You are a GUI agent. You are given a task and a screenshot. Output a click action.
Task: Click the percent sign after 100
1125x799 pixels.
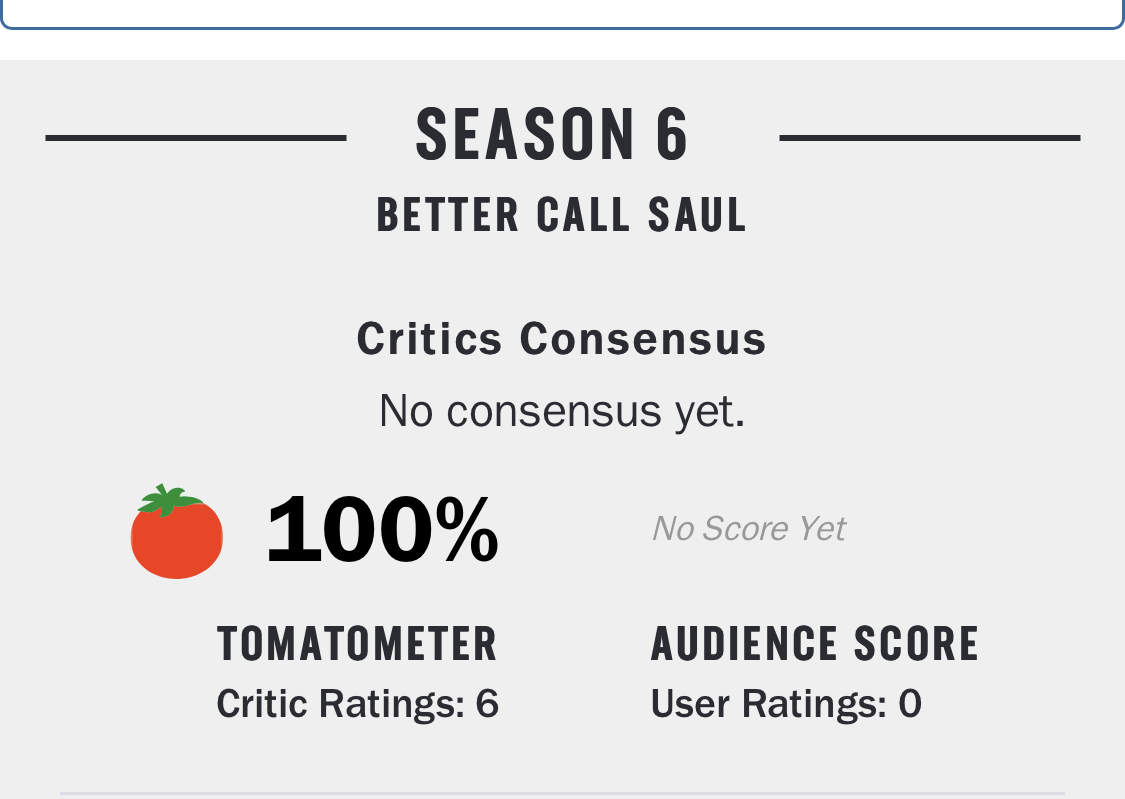[466, 530]
